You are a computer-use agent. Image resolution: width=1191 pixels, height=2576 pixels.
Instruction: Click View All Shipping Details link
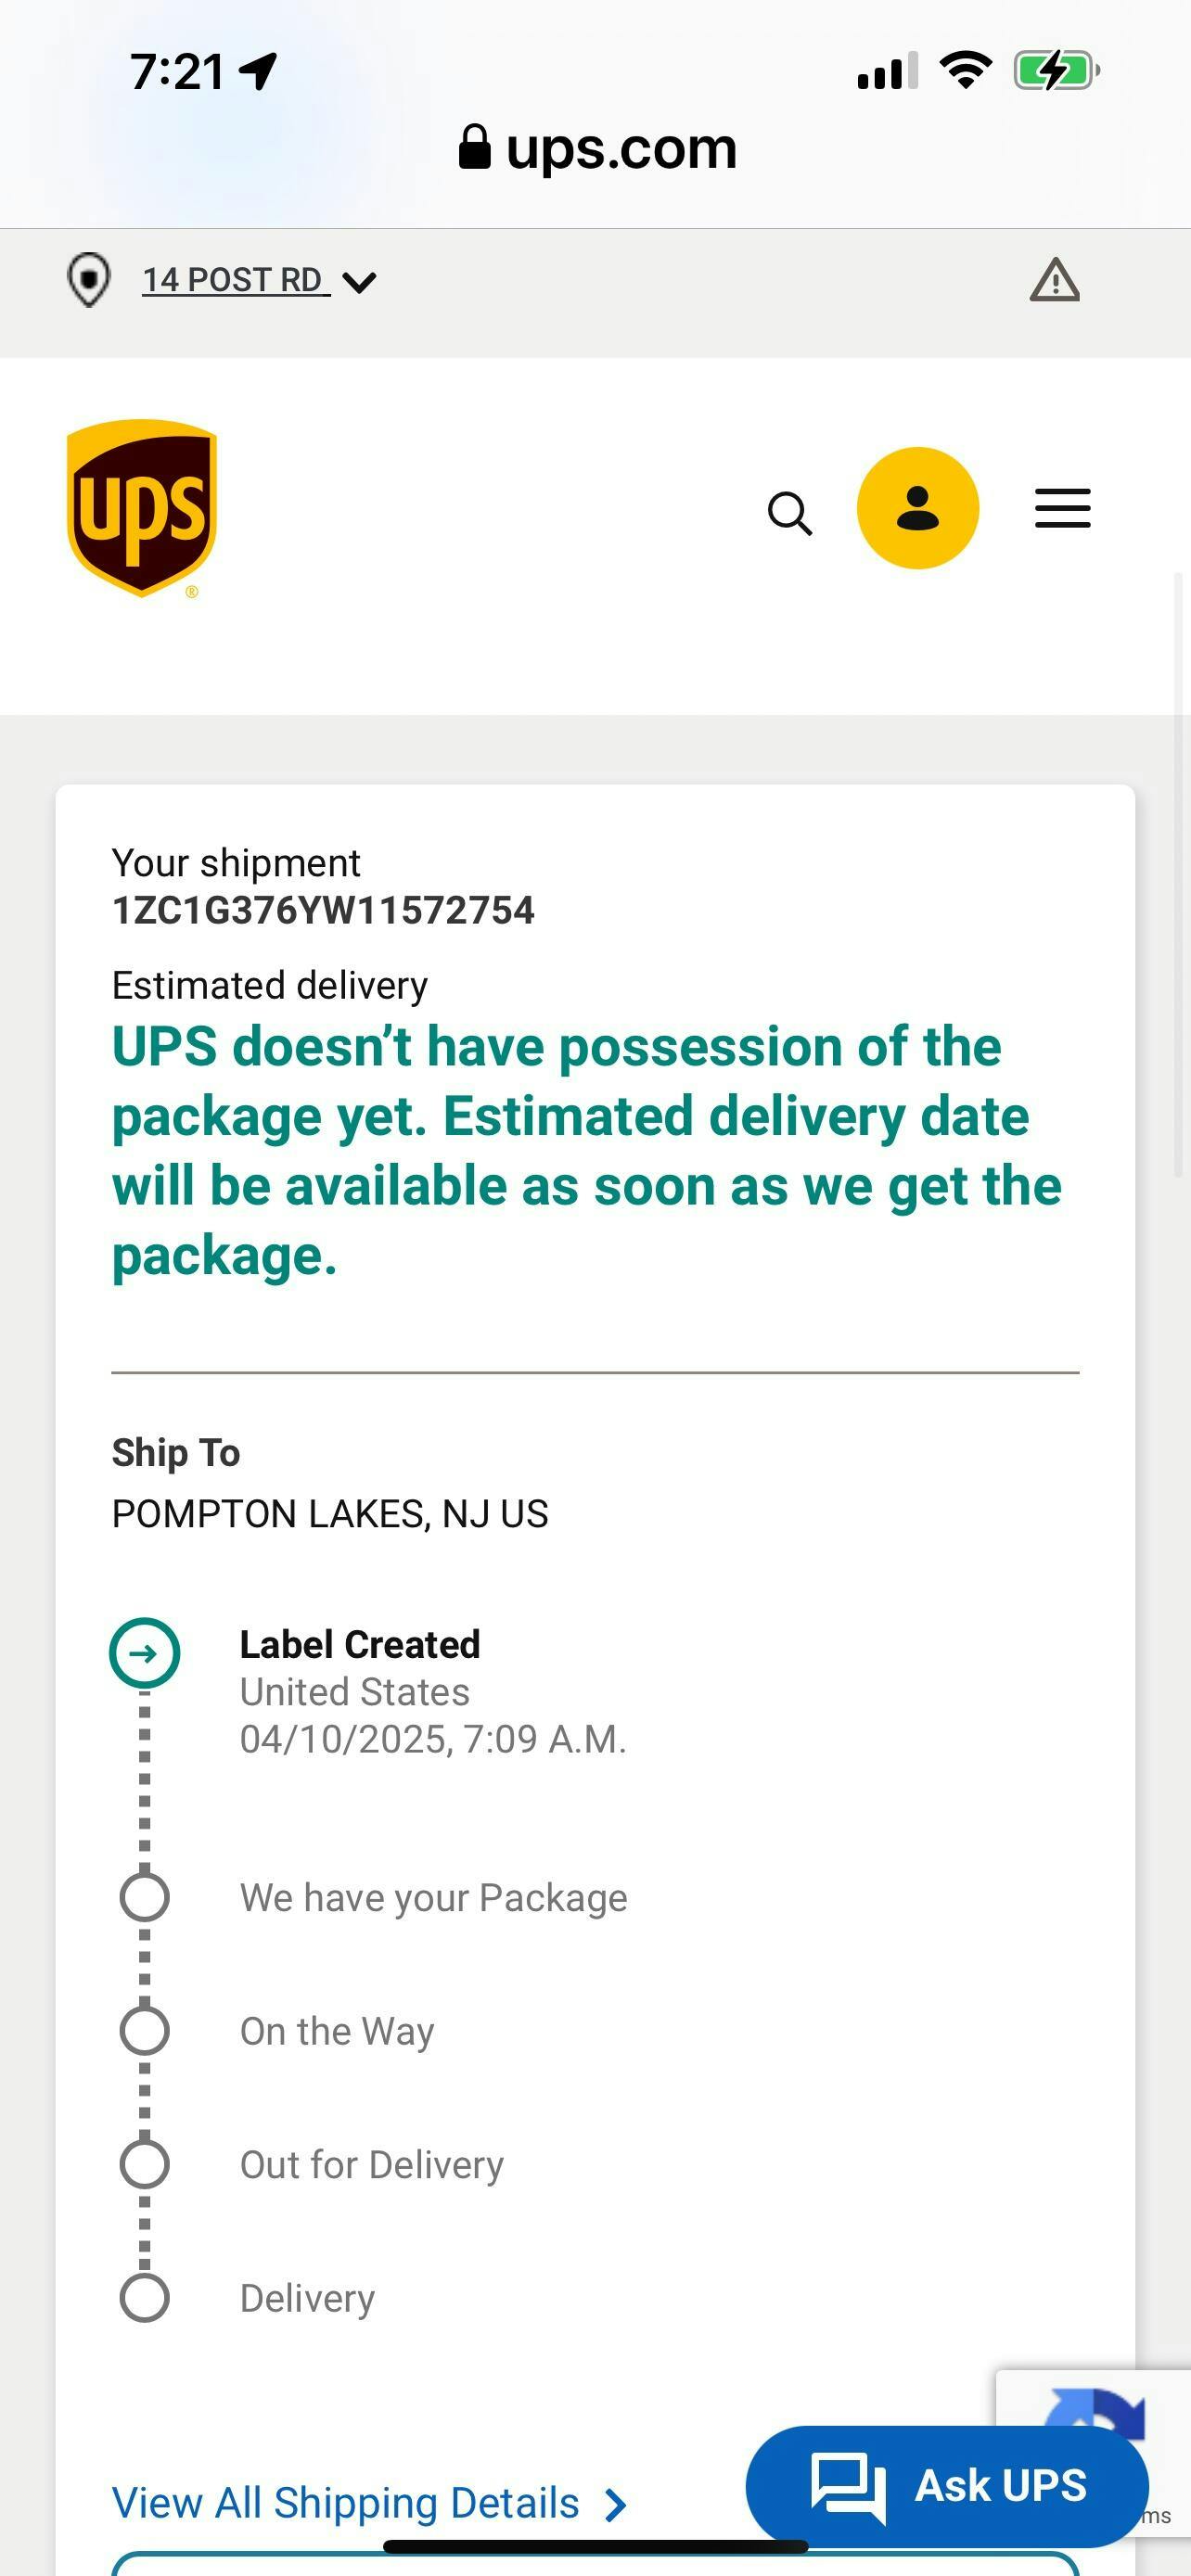[346, 2503]
